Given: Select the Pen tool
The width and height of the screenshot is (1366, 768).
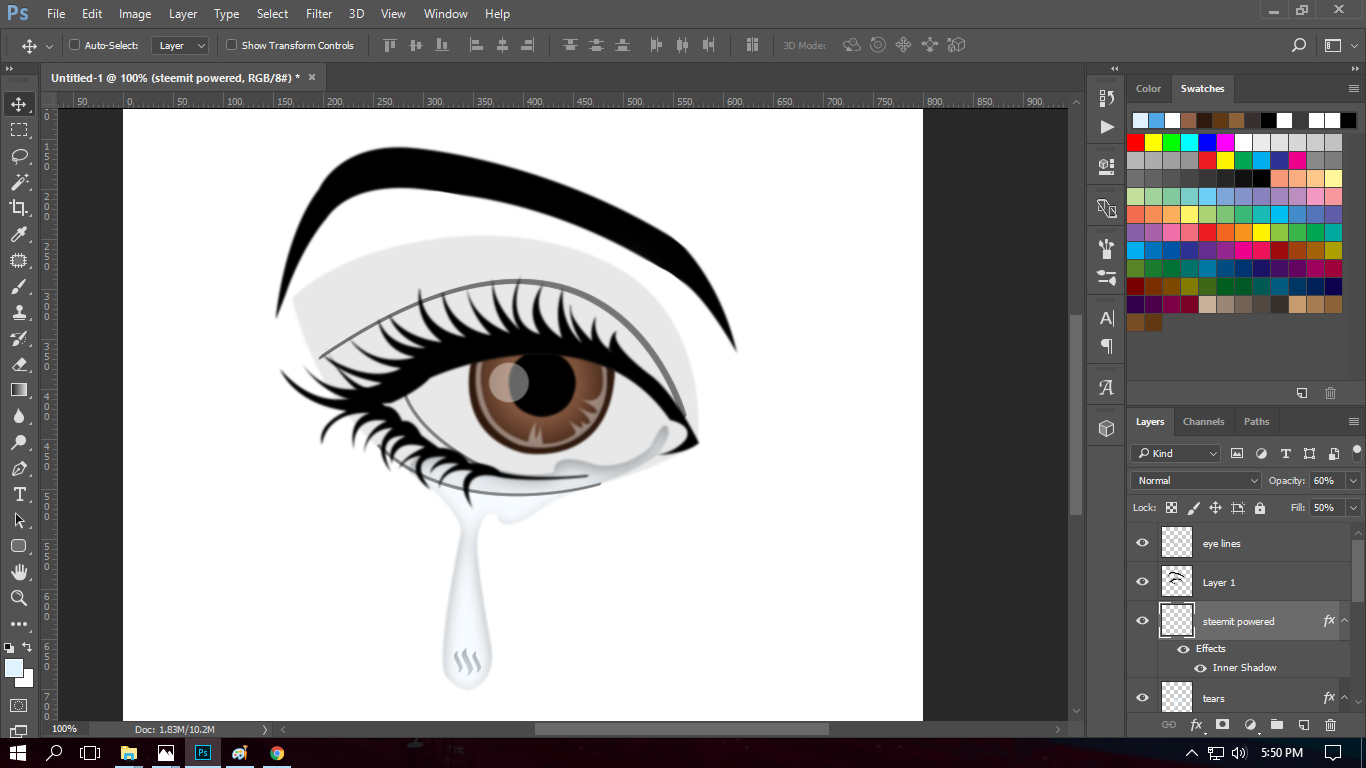Looking at the screenshot, I should [x=19, y=468].
